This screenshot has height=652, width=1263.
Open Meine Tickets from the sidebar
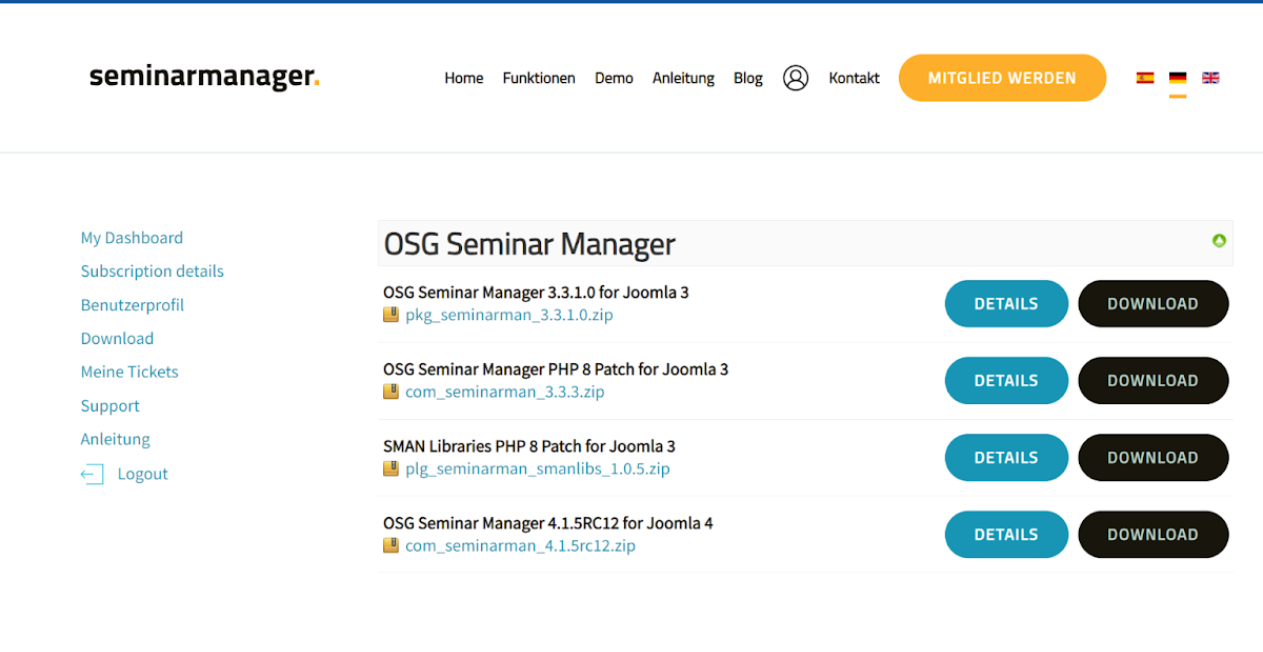129,371
